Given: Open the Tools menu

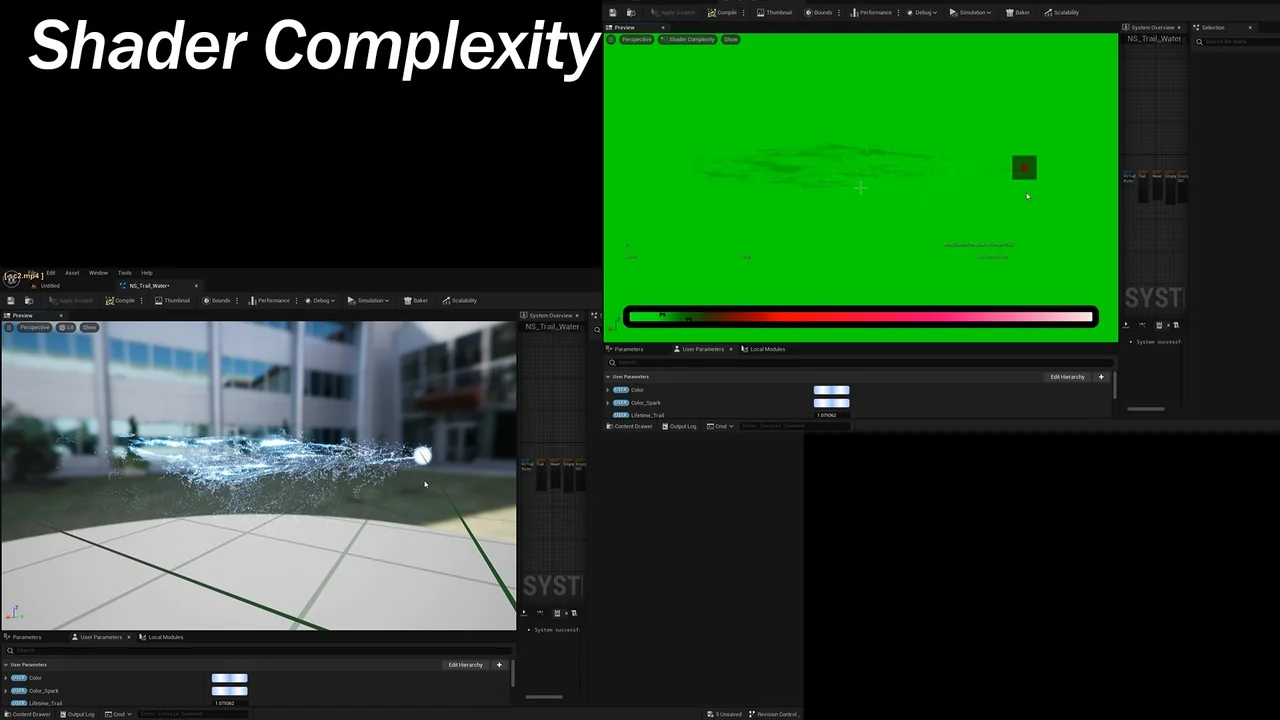Looking at the screenshot, I should [x=124, y=273].
